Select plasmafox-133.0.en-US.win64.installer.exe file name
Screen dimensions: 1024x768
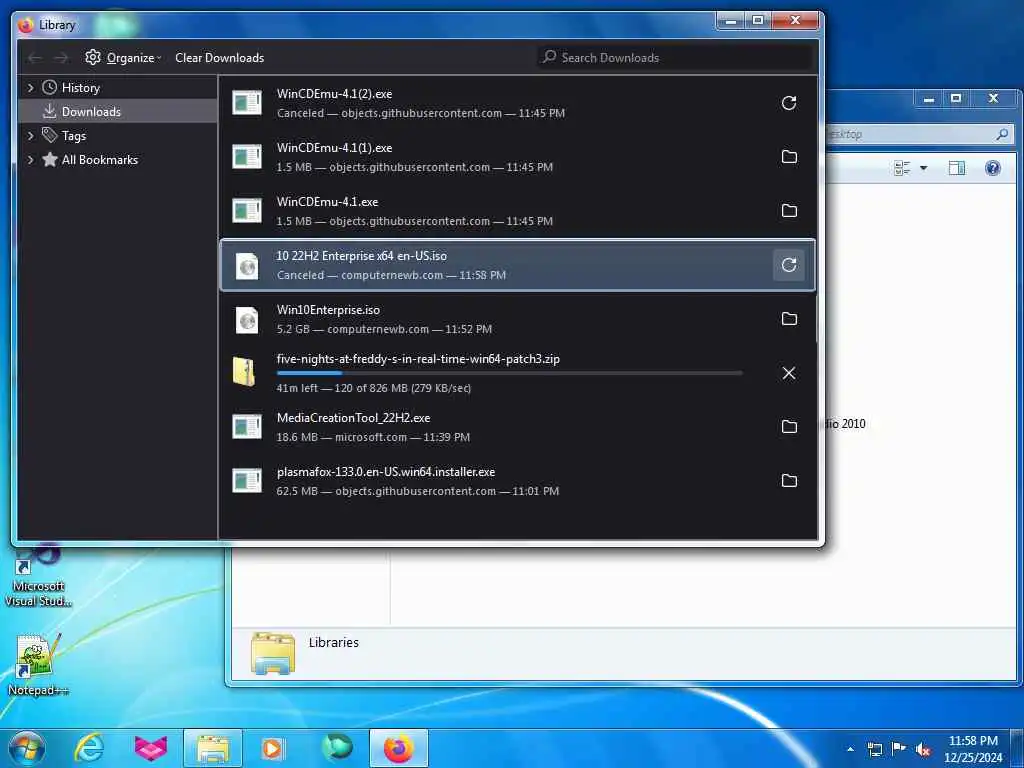pyautogui.click(x=386, y=472)
